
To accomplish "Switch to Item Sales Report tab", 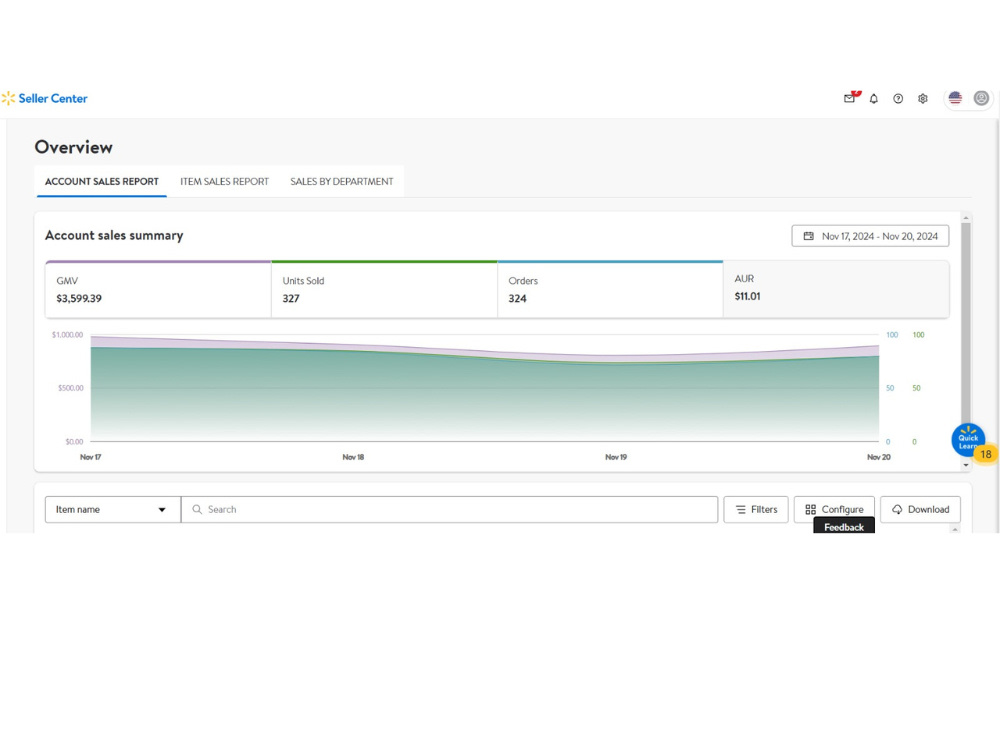I will (224, 182).
